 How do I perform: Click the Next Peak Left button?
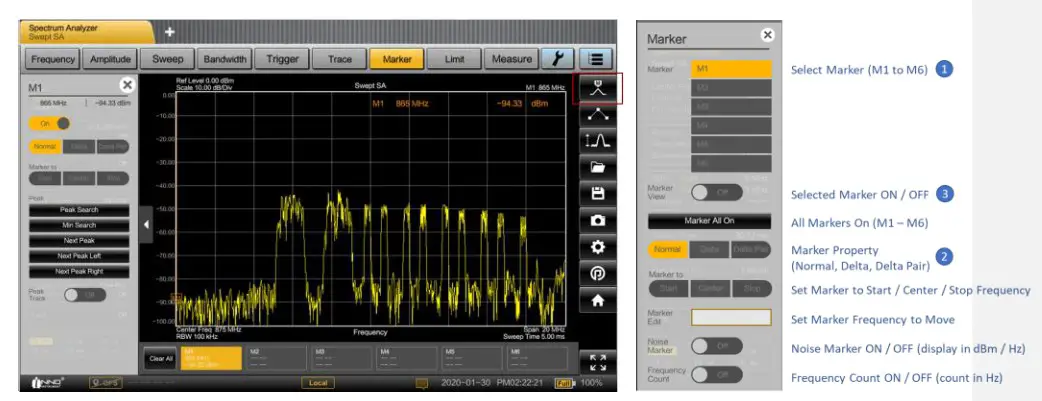79,256
